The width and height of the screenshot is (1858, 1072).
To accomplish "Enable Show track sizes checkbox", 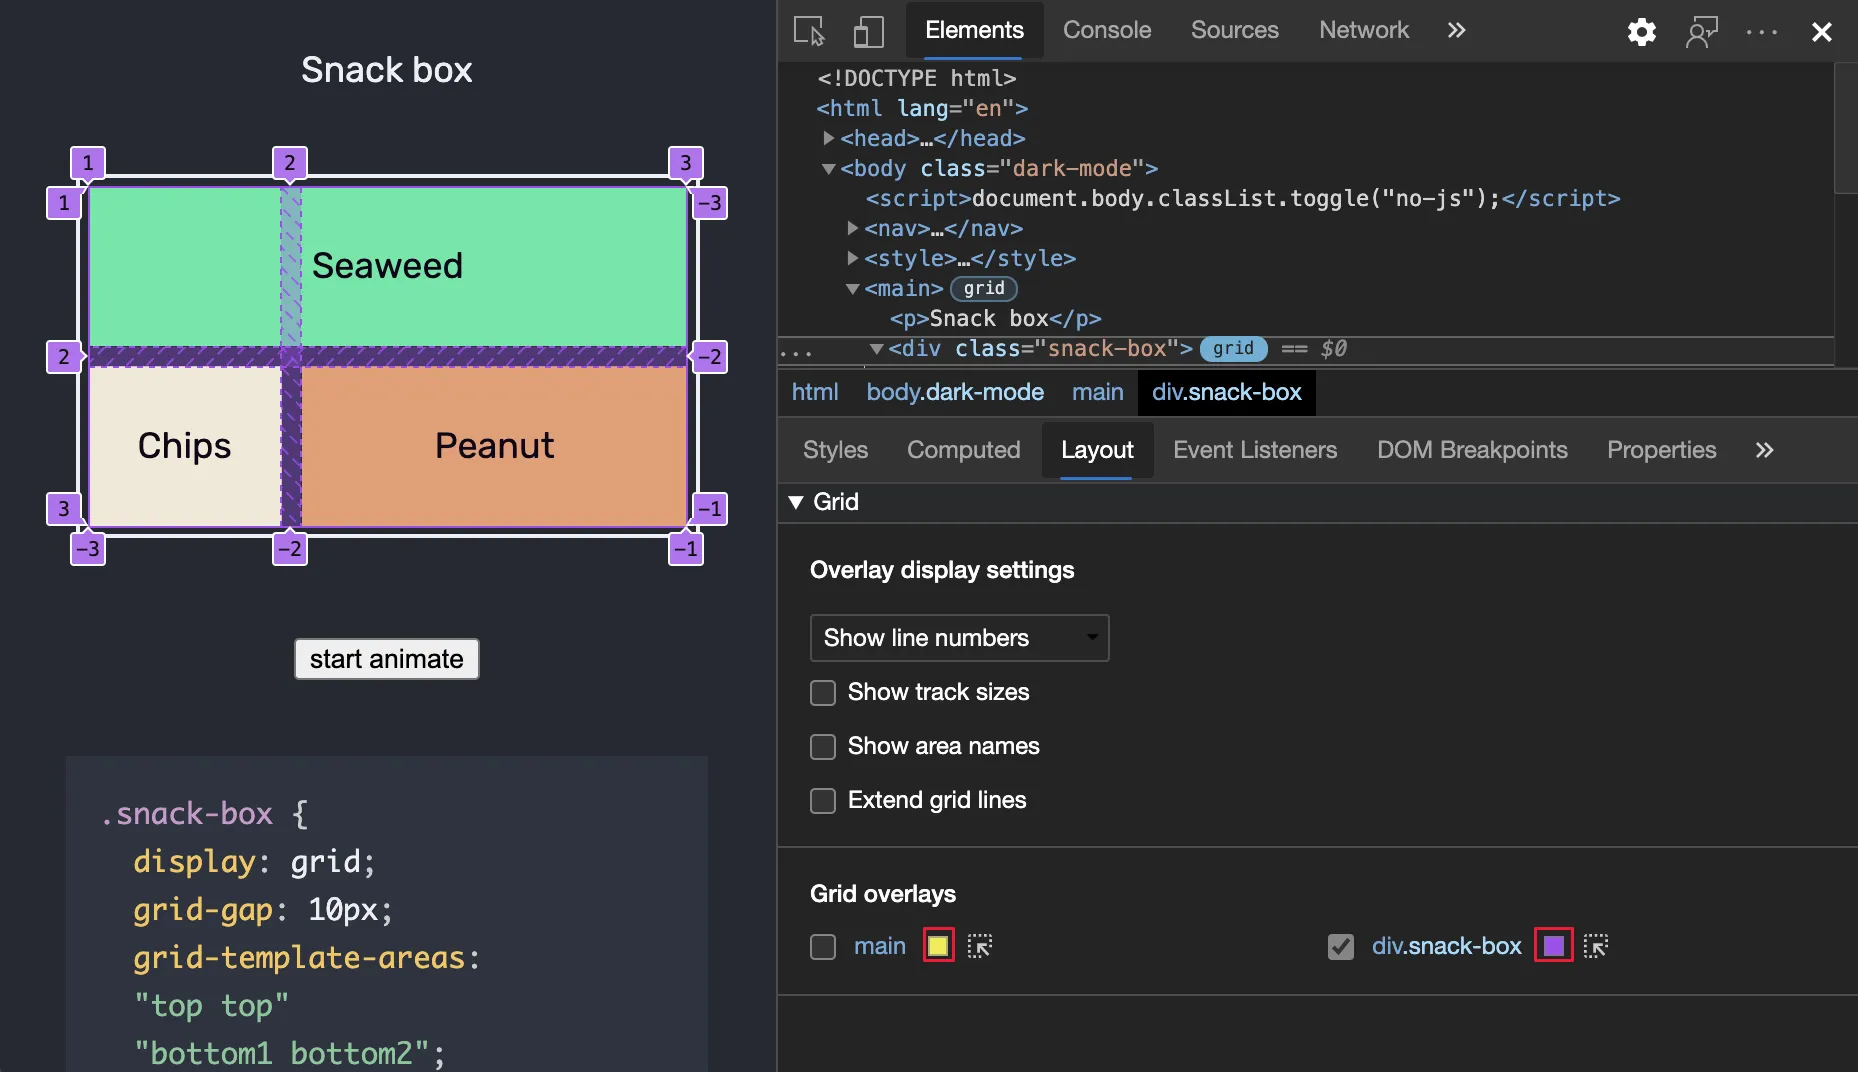I will [823, 692].
